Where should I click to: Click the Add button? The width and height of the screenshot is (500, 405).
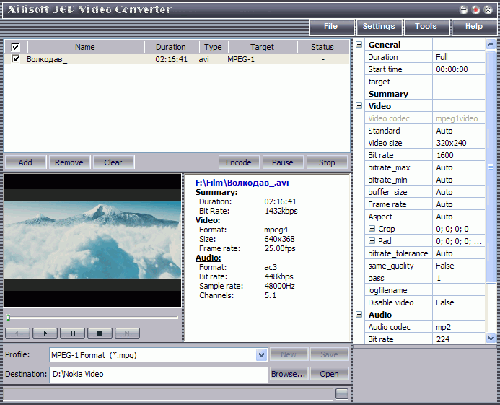tap(25, 162)
